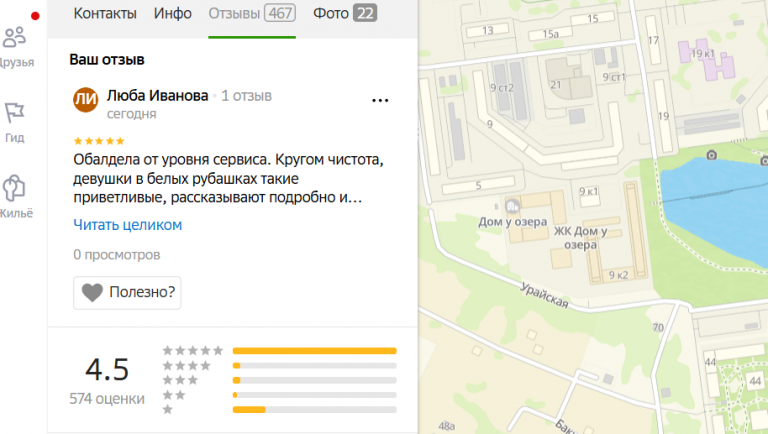Open the Friends sidebar icon

point(15,38)
